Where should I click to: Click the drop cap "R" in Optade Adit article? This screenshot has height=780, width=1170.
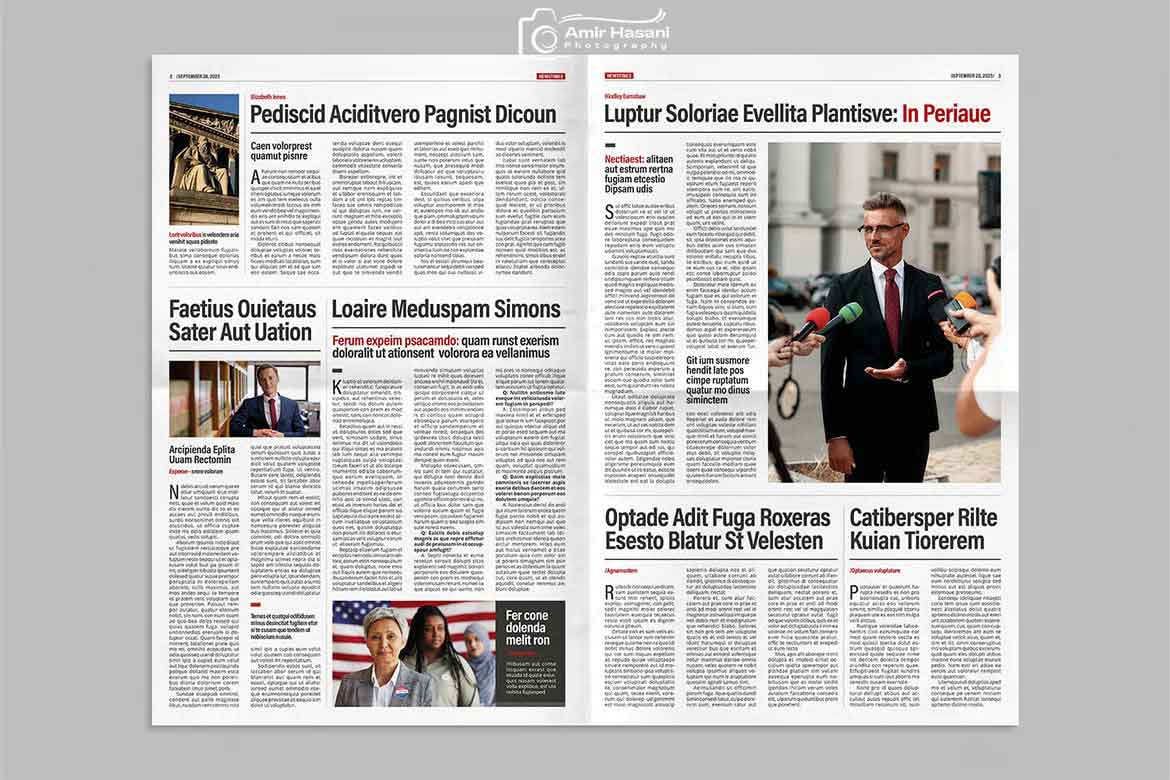tap(610, 593)
